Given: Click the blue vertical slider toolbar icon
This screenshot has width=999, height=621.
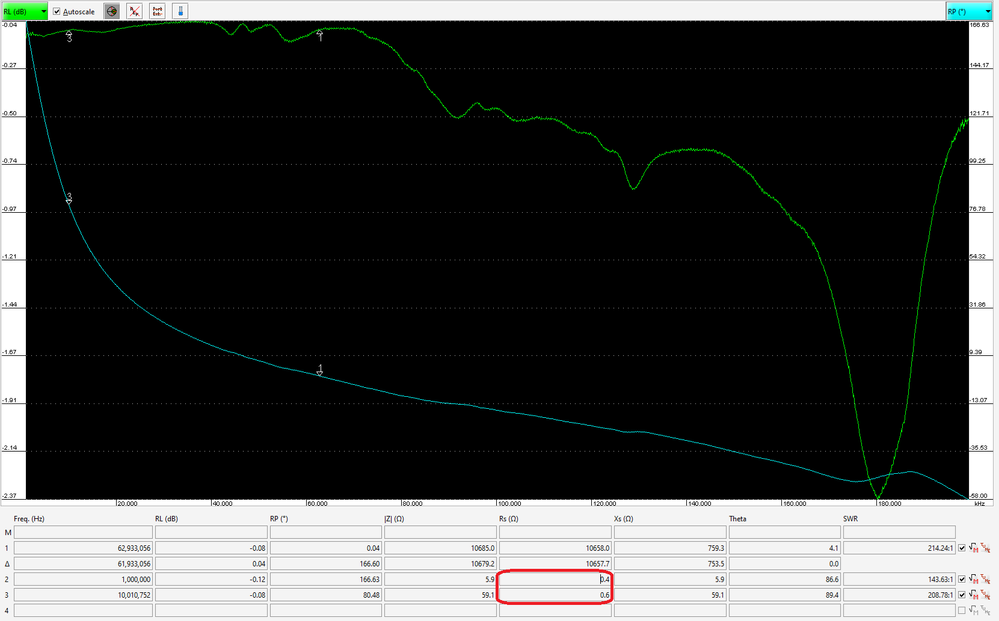Looking at the screenshot, I should (x=180, y=11).
